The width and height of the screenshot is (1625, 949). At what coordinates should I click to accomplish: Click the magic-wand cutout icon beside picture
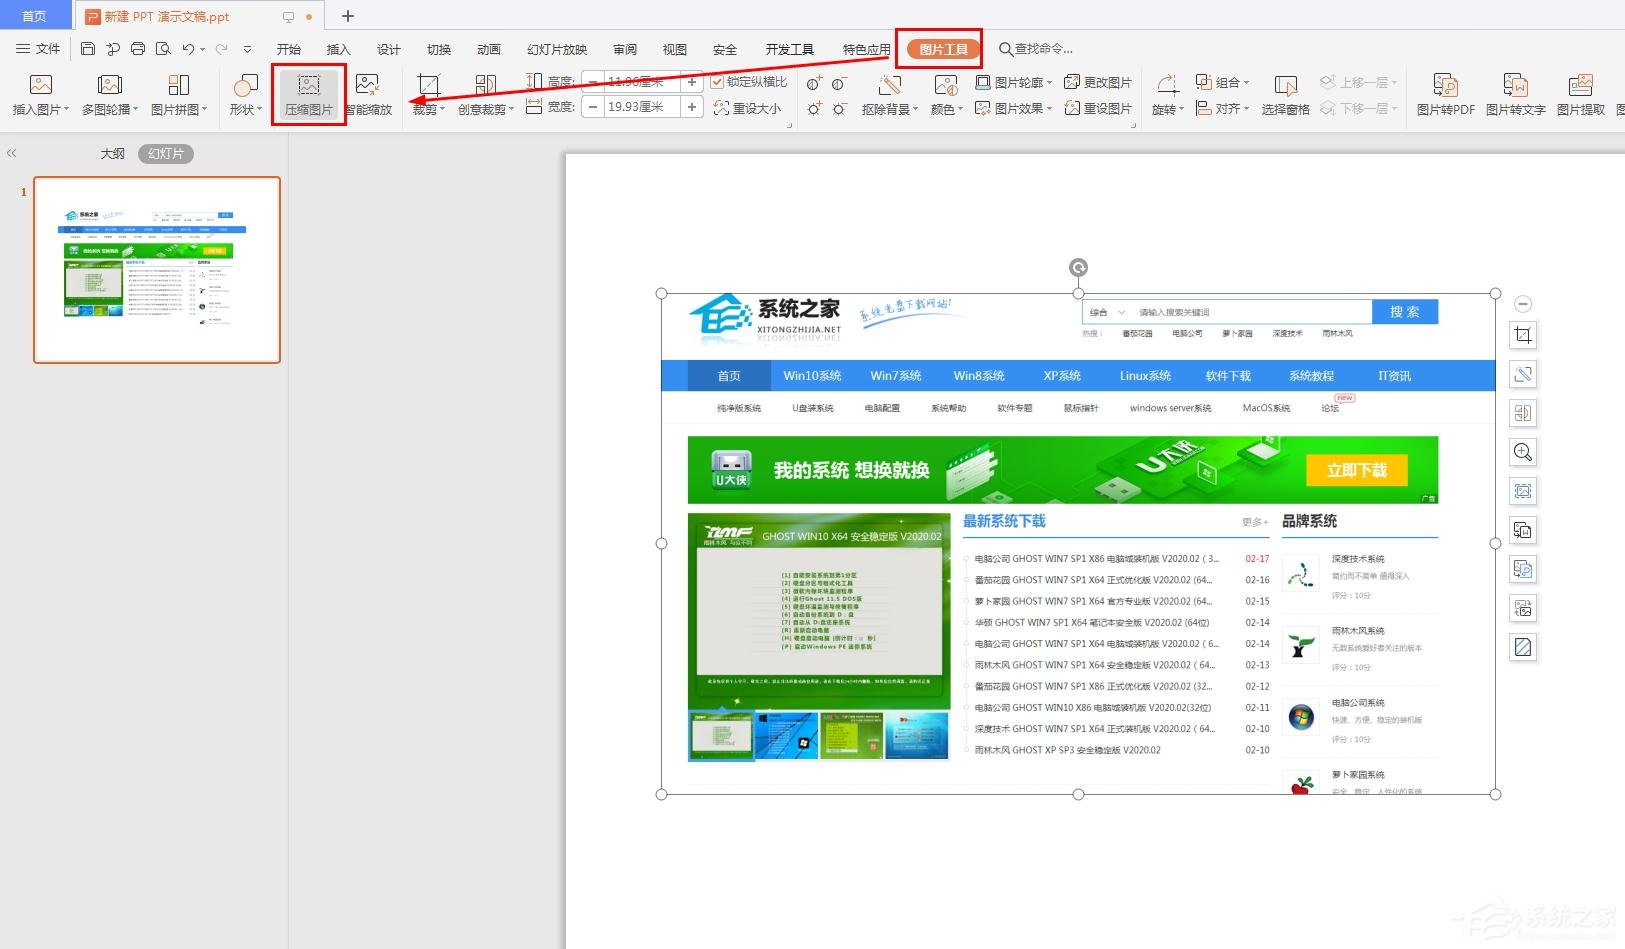(1523, 374)
